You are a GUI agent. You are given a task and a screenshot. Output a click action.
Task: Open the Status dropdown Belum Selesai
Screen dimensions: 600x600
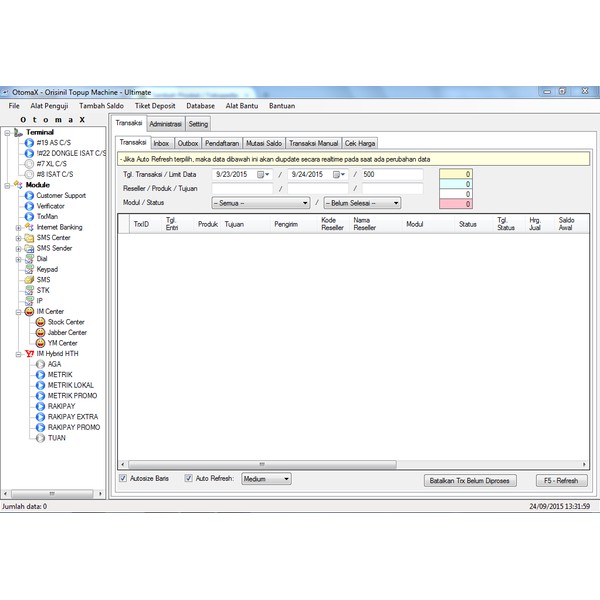click(362, 203)
